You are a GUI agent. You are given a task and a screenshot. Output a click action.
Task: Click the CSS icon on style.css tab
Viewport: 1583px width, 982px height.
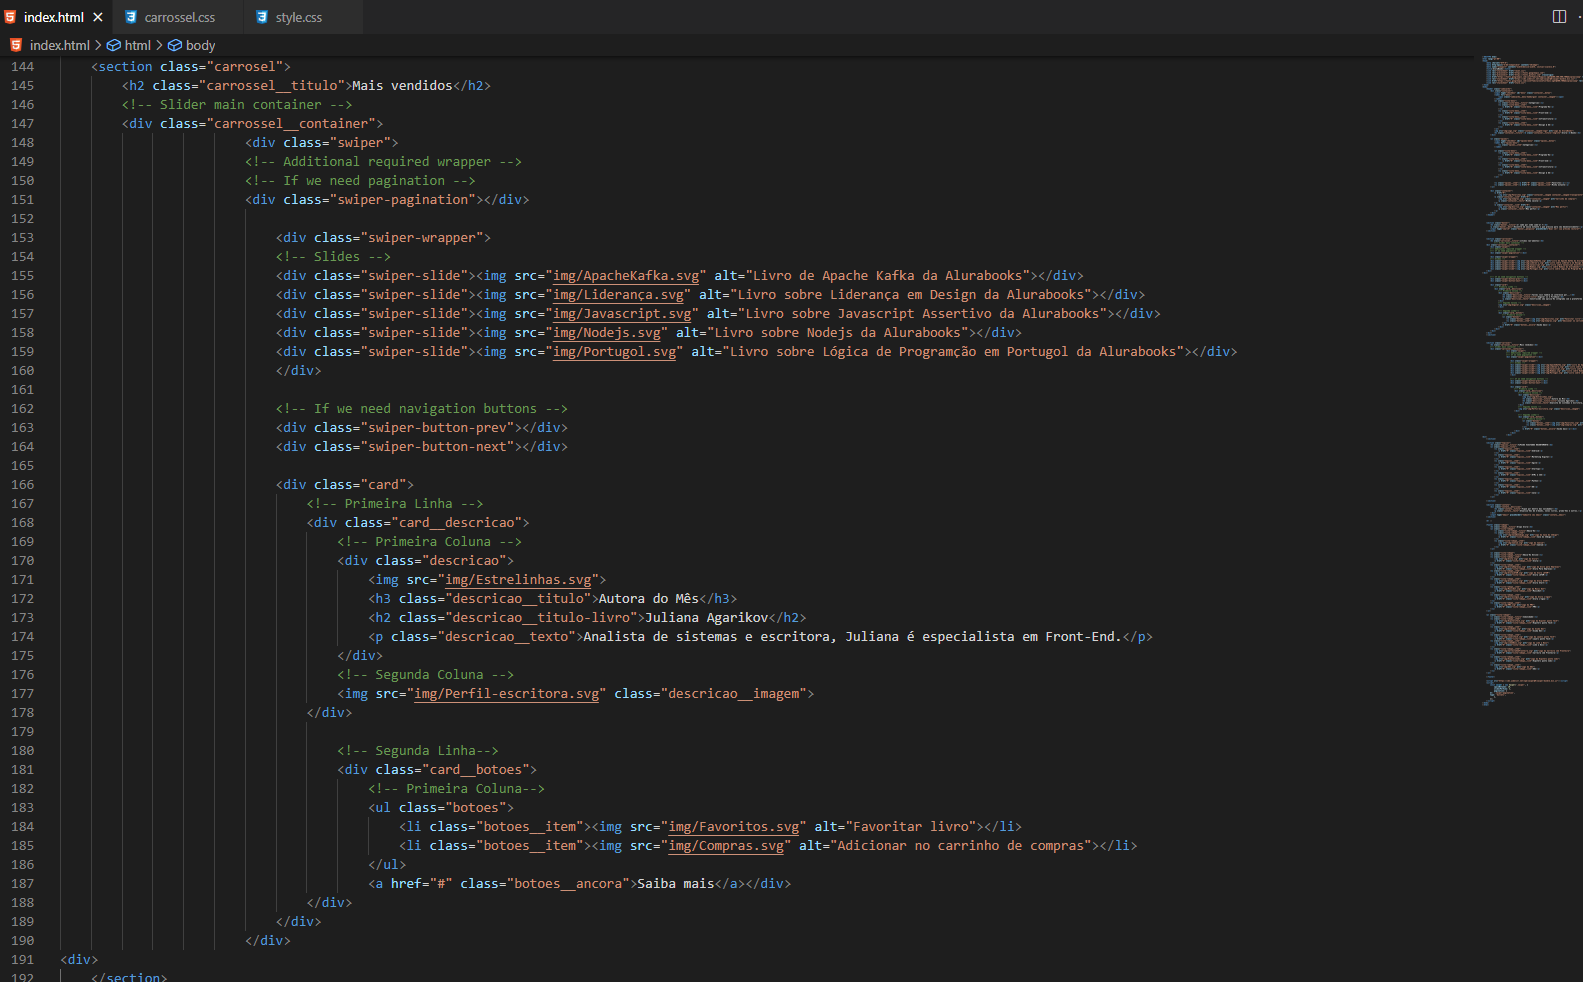pos(262,17)
